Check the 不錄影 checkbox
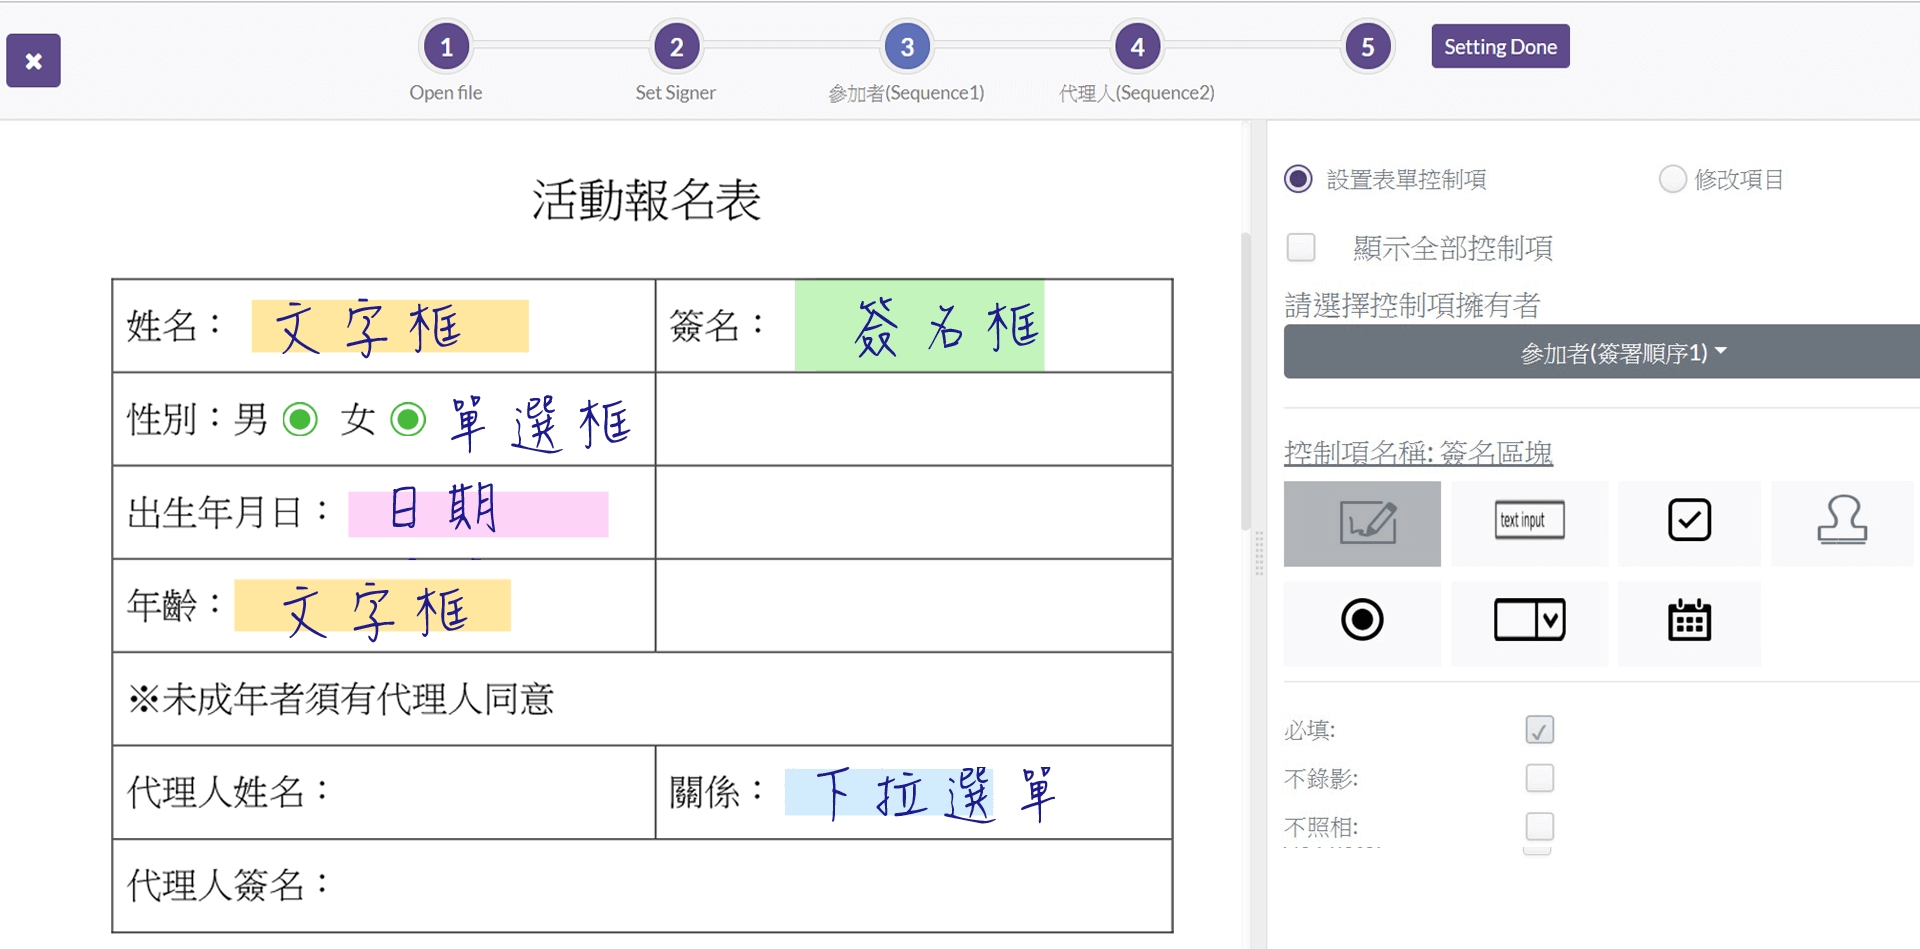1920x949 pixels. pos(1539,778)
